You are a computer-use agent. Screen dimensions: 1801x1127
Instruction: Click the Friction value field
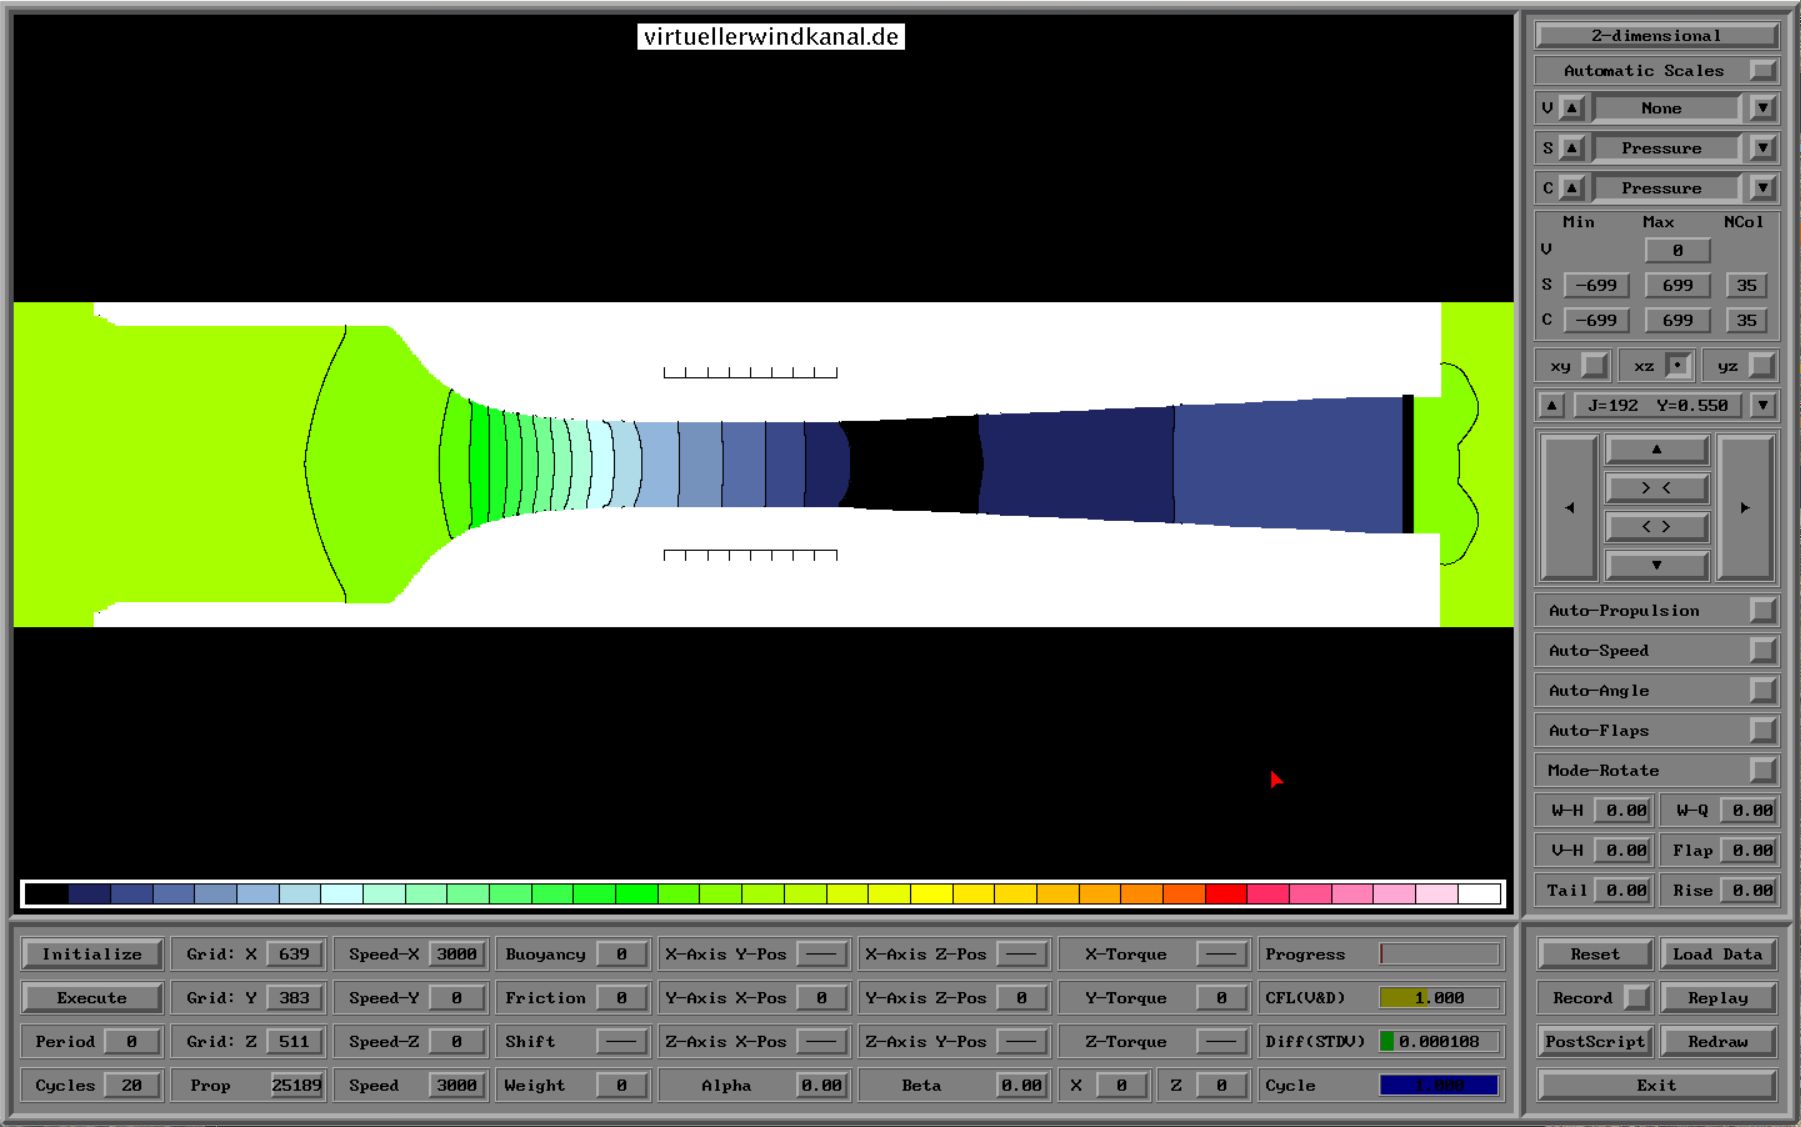(621, 998)
